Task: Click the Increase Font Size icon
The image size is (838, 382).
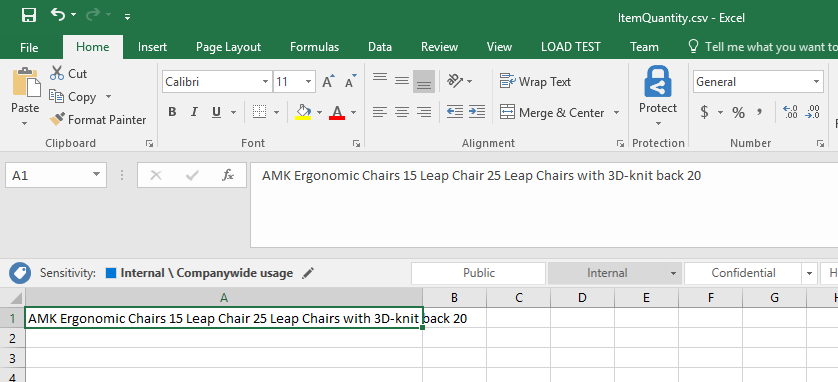Action: tap(329, 81)
